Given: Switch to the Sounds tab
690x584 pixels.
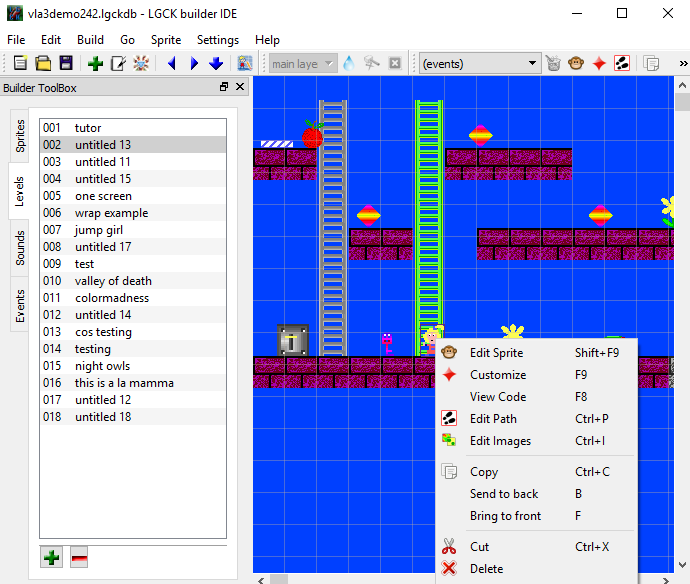Looking at the screenshot, I should [19, 247].
